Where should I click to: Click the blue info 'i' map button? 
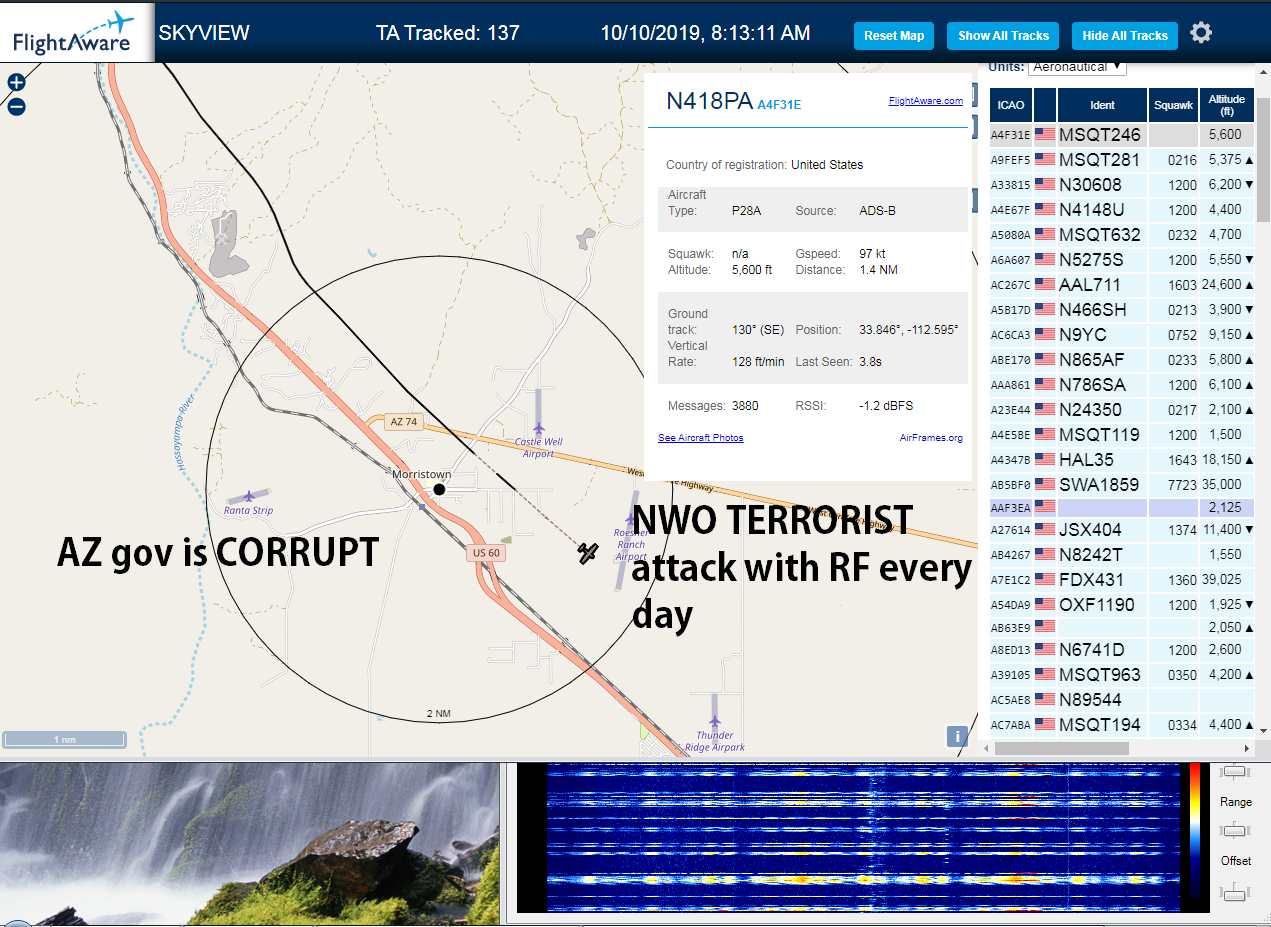click(957, 736)
